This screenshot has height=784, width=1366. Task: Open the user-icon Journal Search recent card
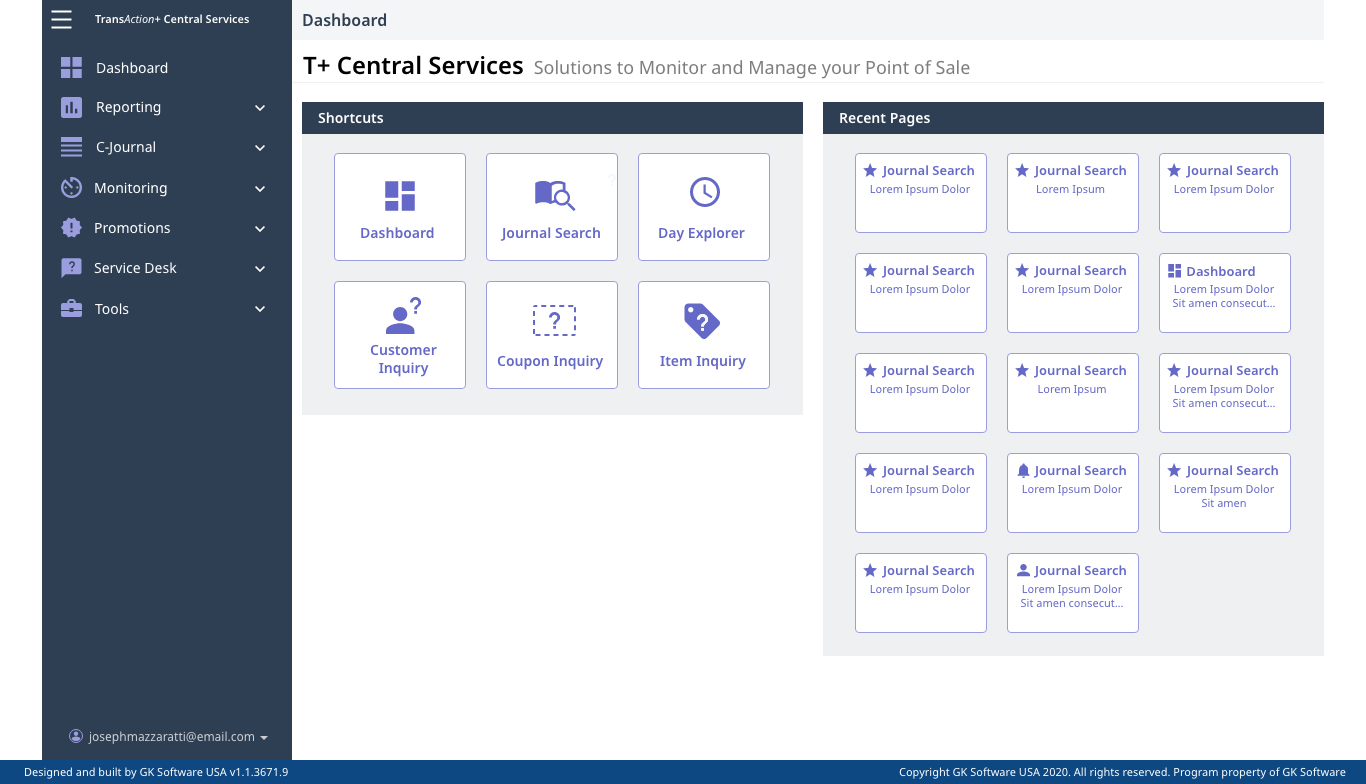pyautogui.click(x=1072, y=592)
